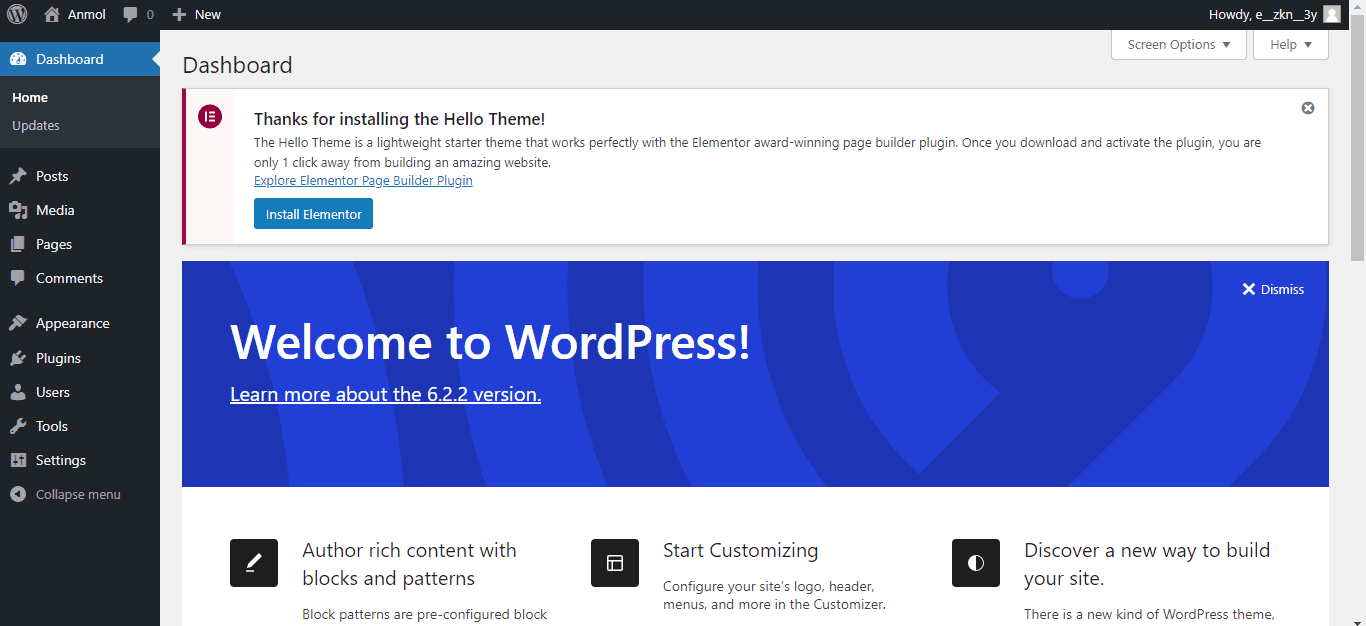The width and height of the screenshot is (1366, 626).
Task: Expand the Help dropdown
Action: (1290, 44)
